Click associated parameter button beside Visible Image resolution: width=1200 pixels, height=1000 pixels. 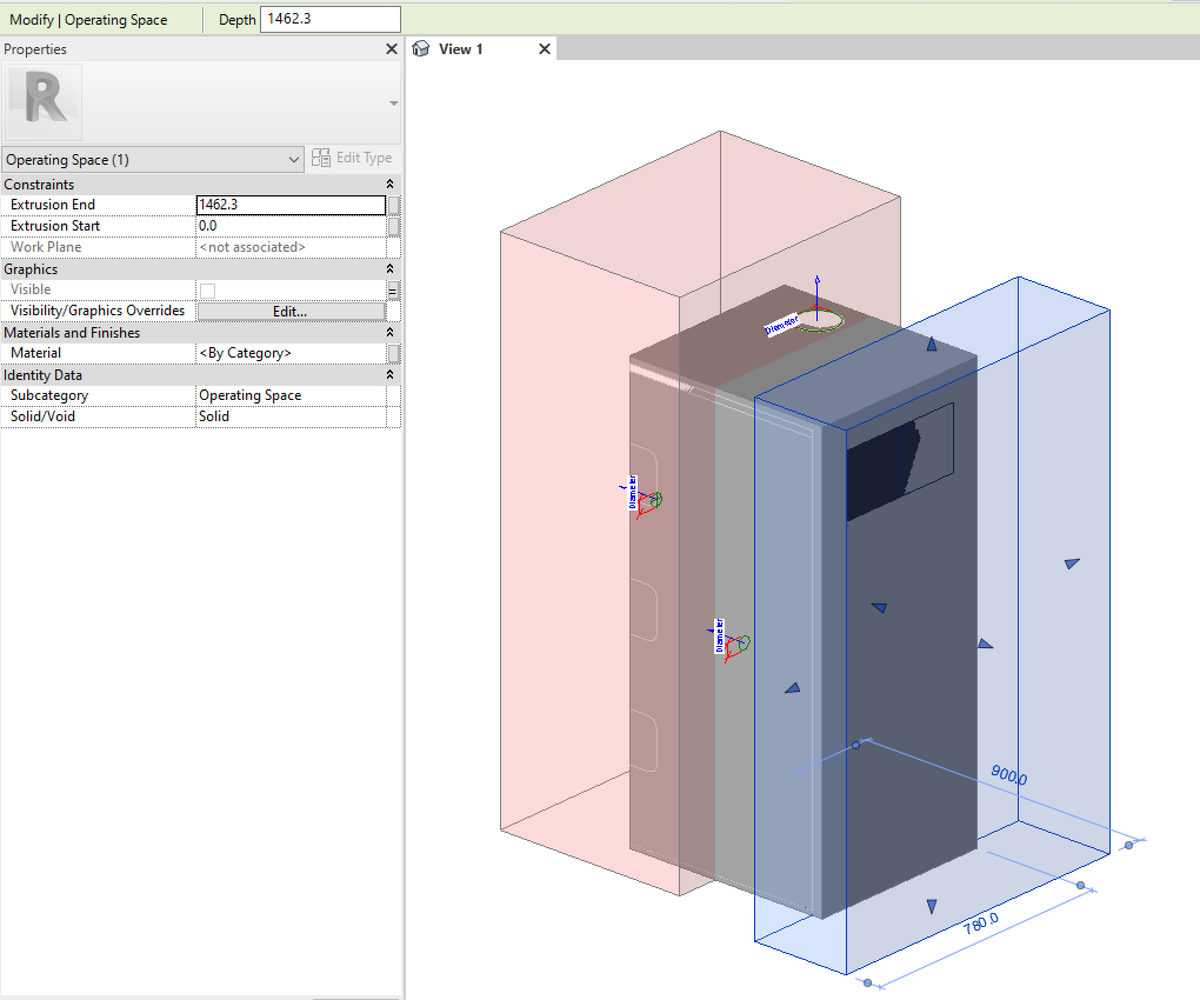pos(394,290)
